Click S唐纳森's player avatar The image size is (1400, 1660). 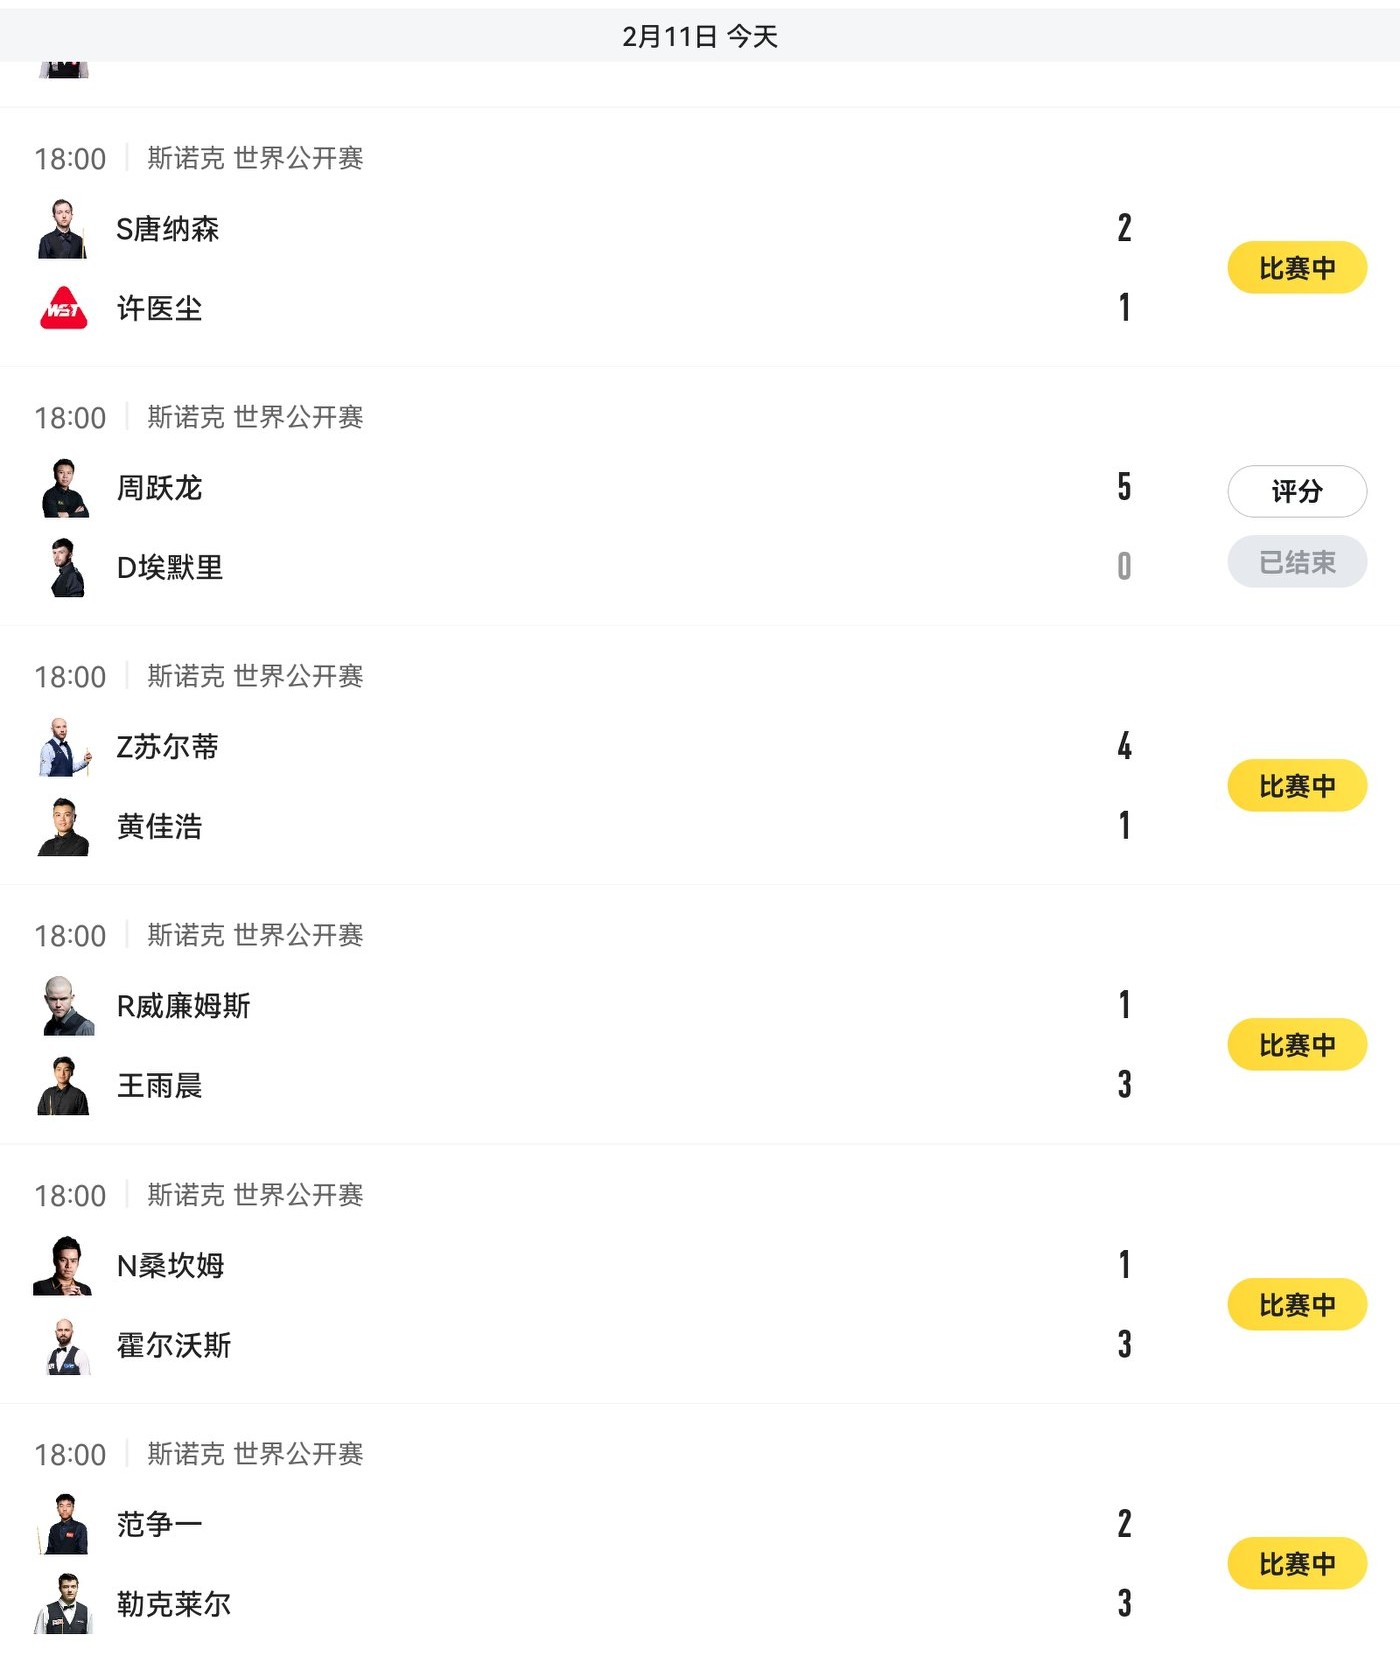63,229
